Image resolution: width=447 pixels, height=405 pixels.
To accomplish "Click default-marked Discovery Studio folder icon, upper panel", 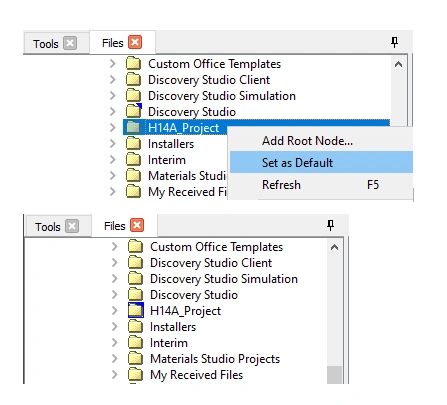I will pyautogui.click(x=134, y=111).
